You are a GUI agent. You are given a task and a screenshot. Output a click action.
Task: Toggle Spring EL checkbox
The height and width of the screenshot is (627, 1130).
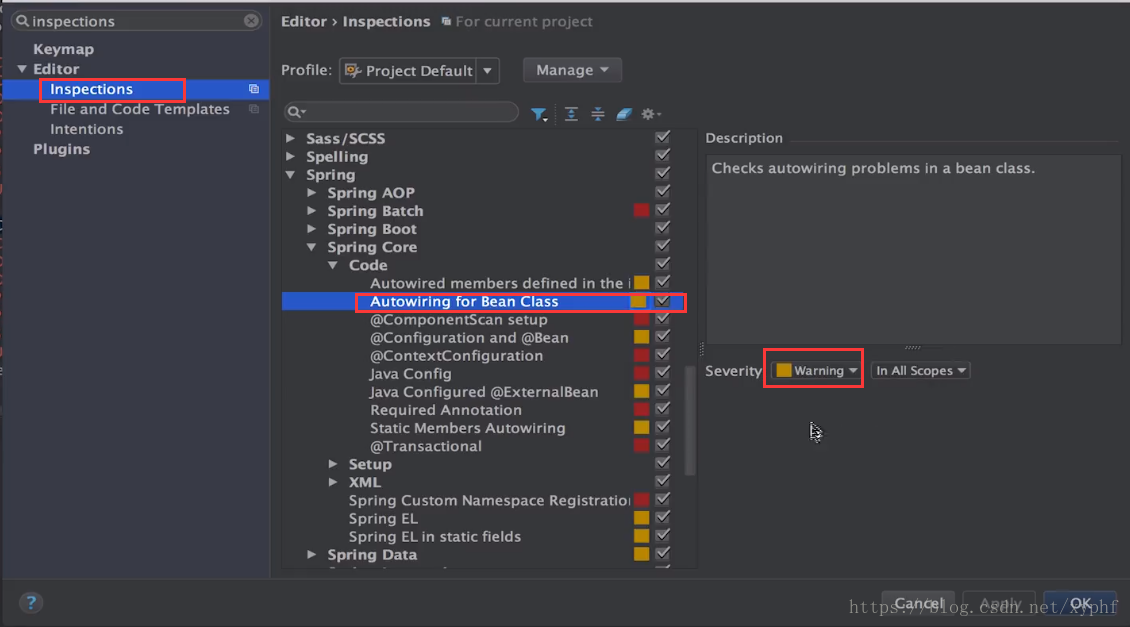point(662,517)
